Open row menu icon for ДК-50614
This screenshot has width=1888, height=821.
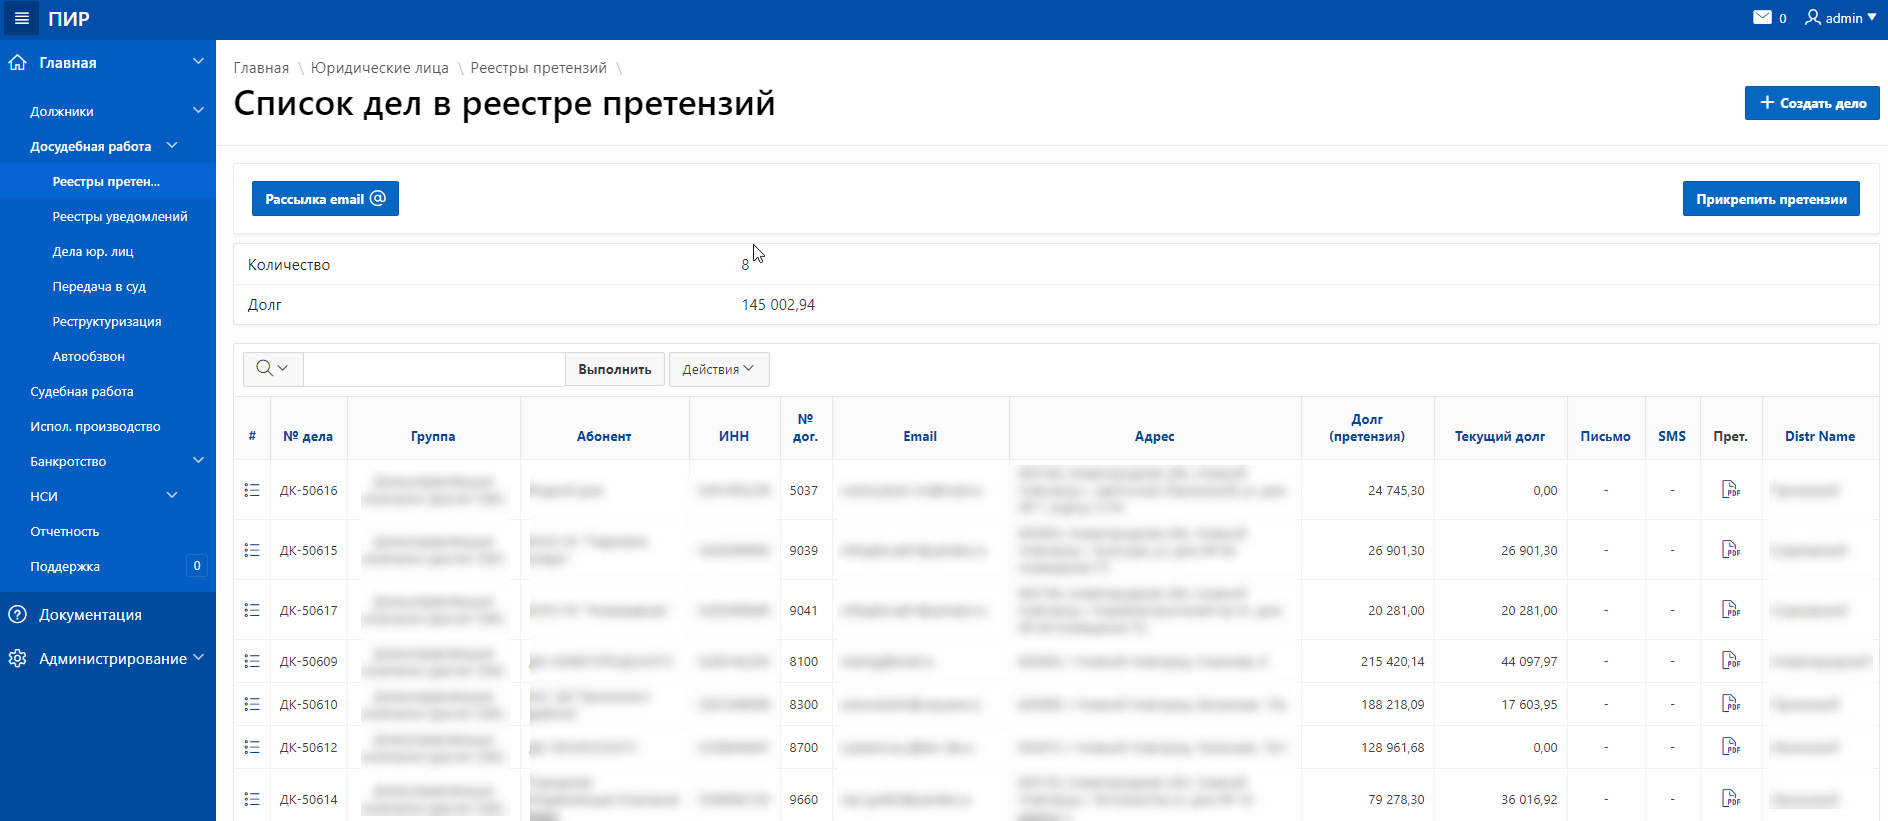[252, 799]
